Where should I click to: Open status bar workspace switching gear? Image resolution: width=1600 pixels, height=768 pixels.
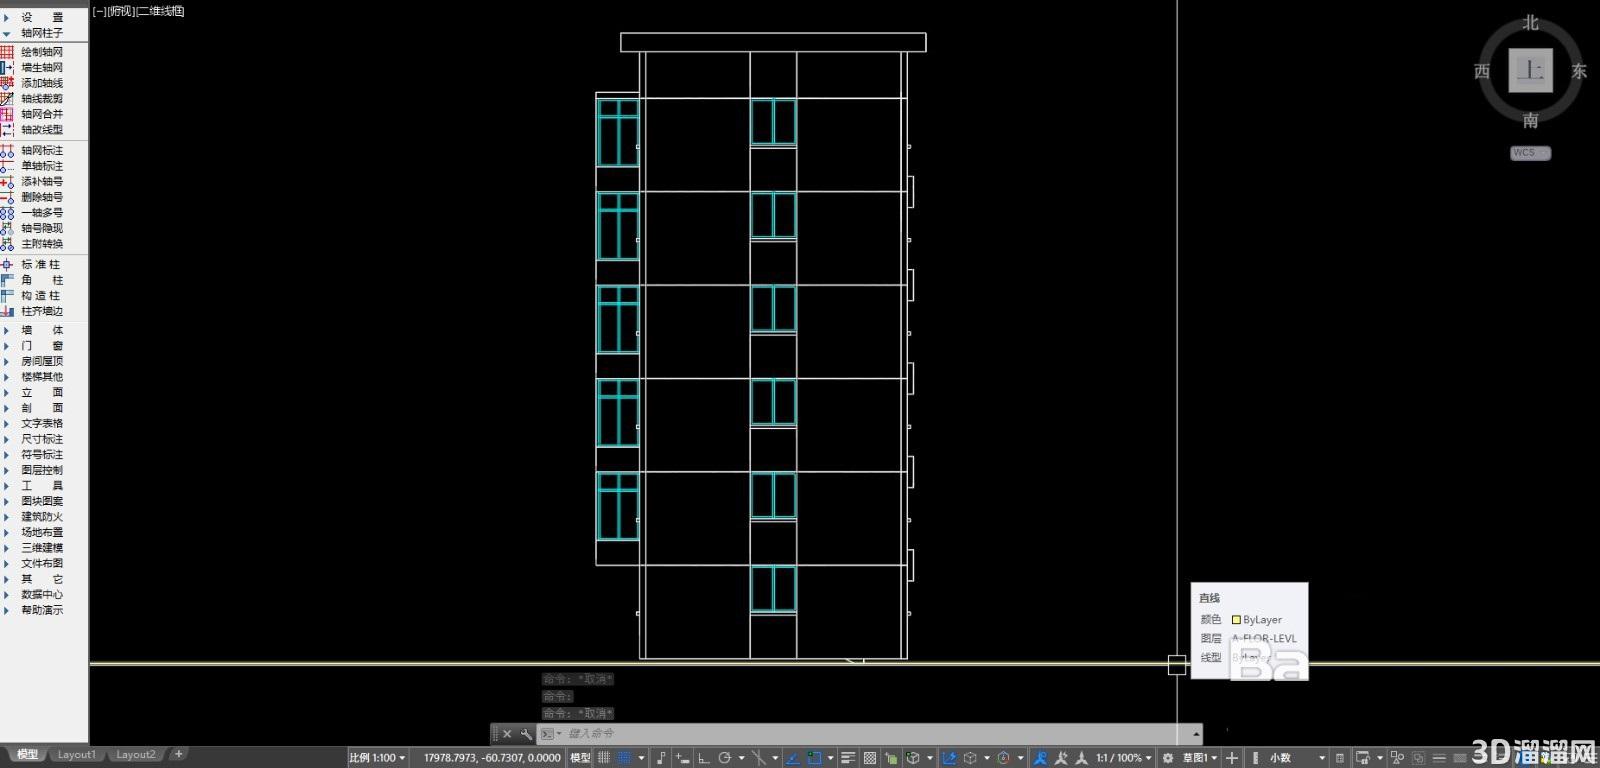pos(1167,758)
